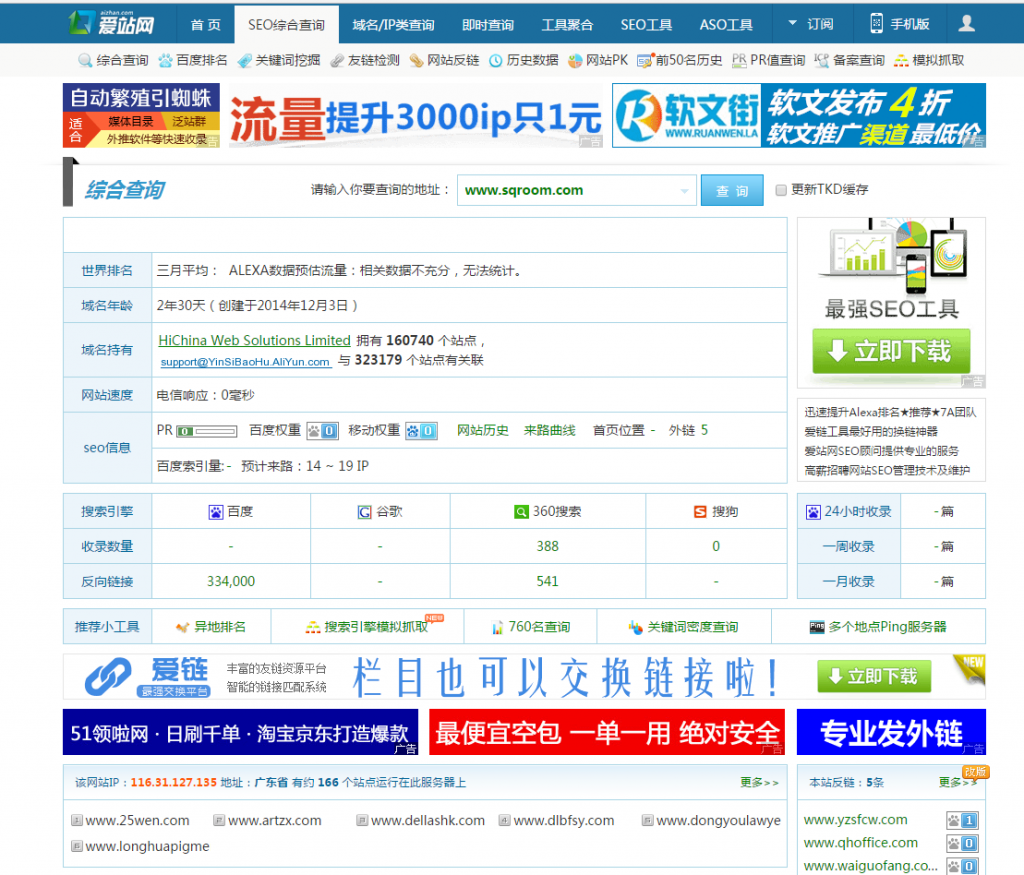Click the green 立即下载 SEO tool button
The width and height of the screenshot is (1024, 875).
click(x=890, y=351)
